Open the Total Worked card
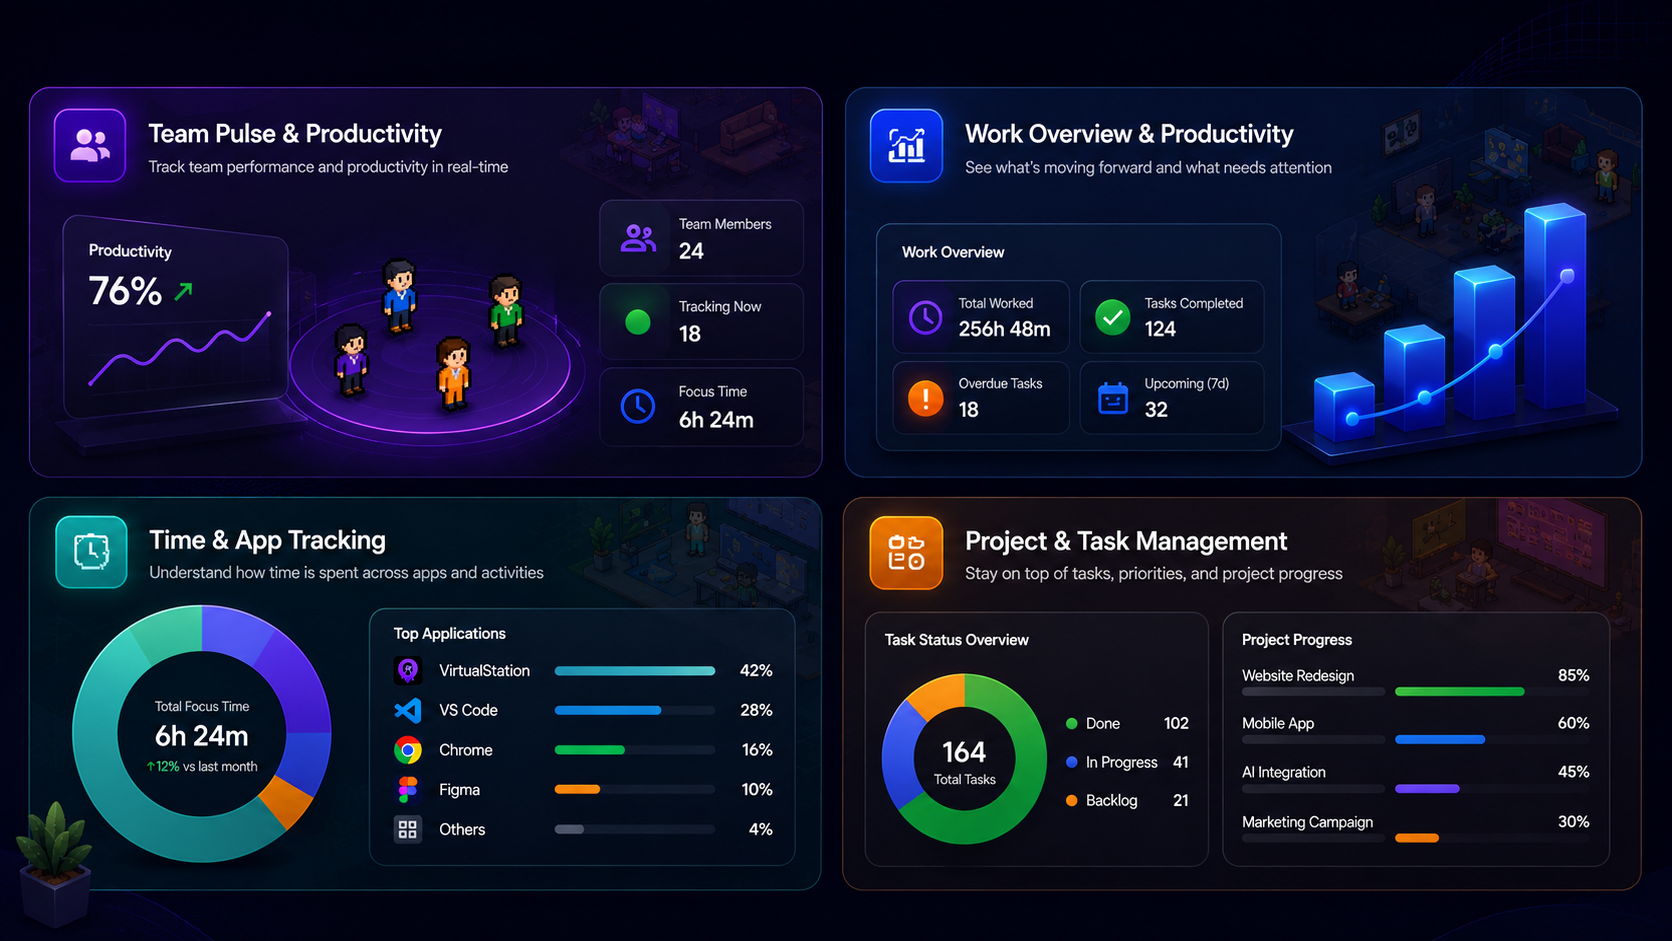This screenshot has height=941, width=1672. click(981, 317)
